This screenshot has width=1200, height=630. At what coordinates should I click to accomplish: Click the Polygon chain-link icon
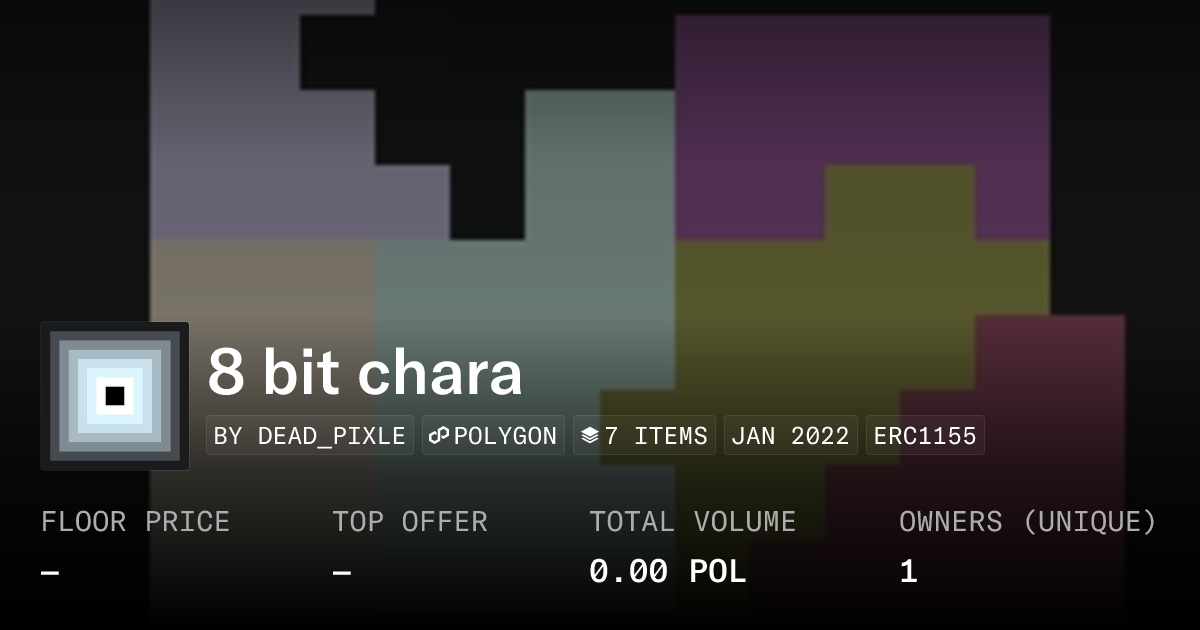tap(438, 436)
